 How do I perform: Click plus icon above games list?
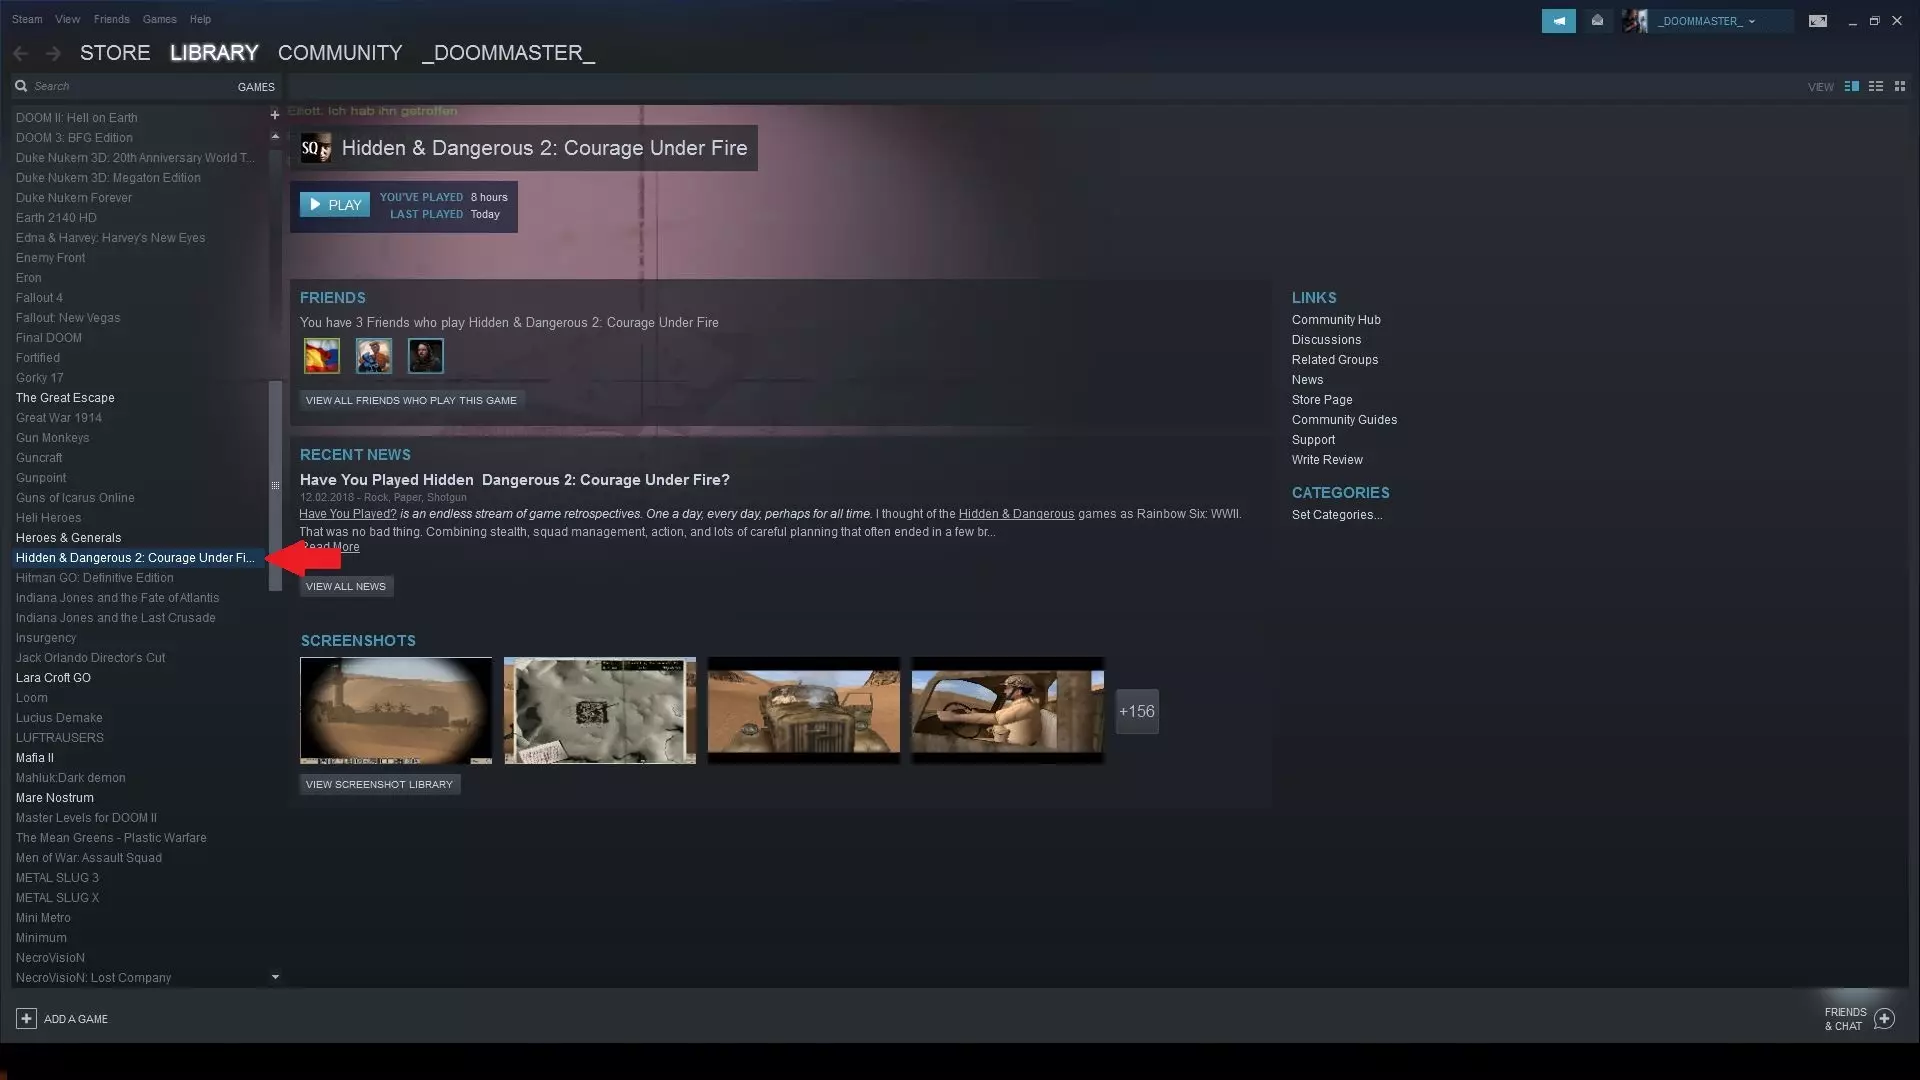tap(274, 115)
